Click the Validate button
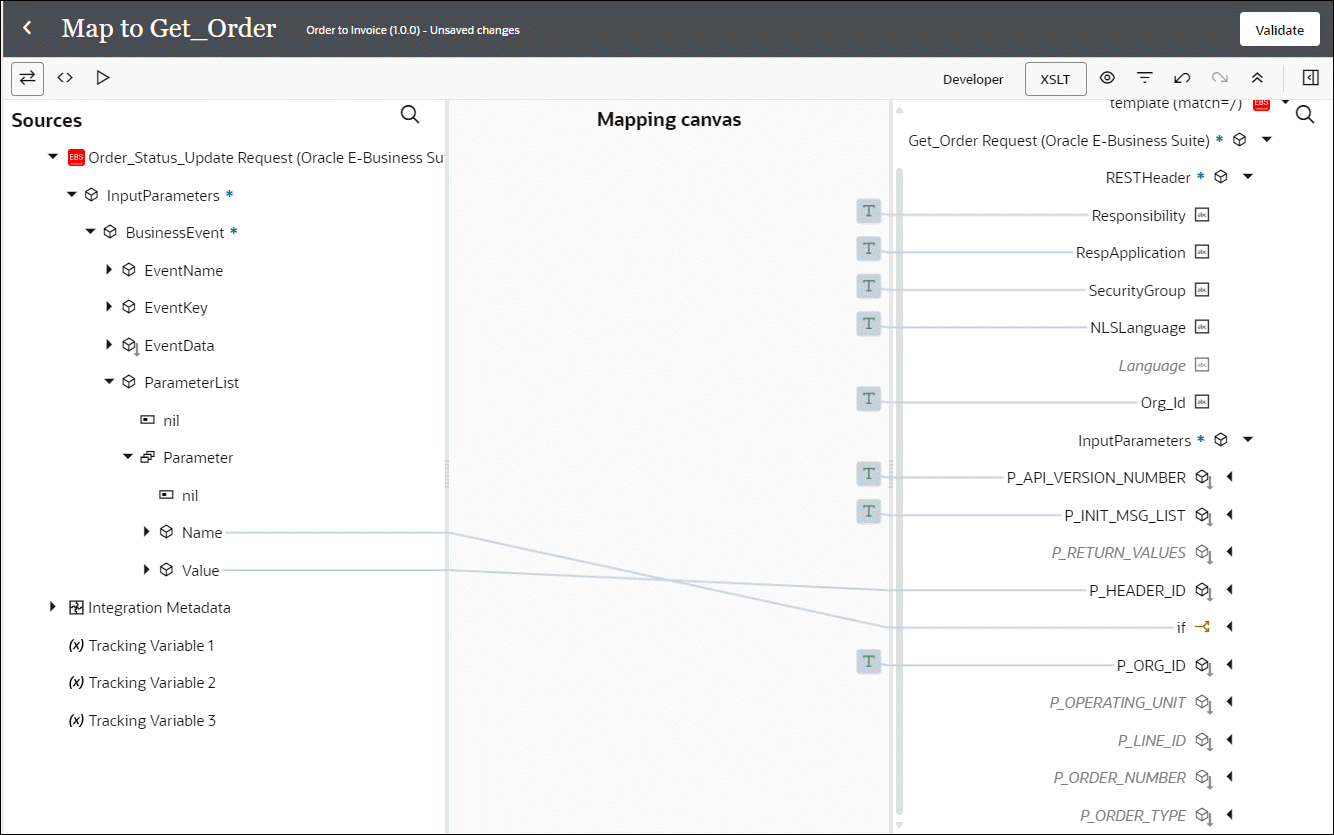1334x835 pixels. [x=1279, y=29]
